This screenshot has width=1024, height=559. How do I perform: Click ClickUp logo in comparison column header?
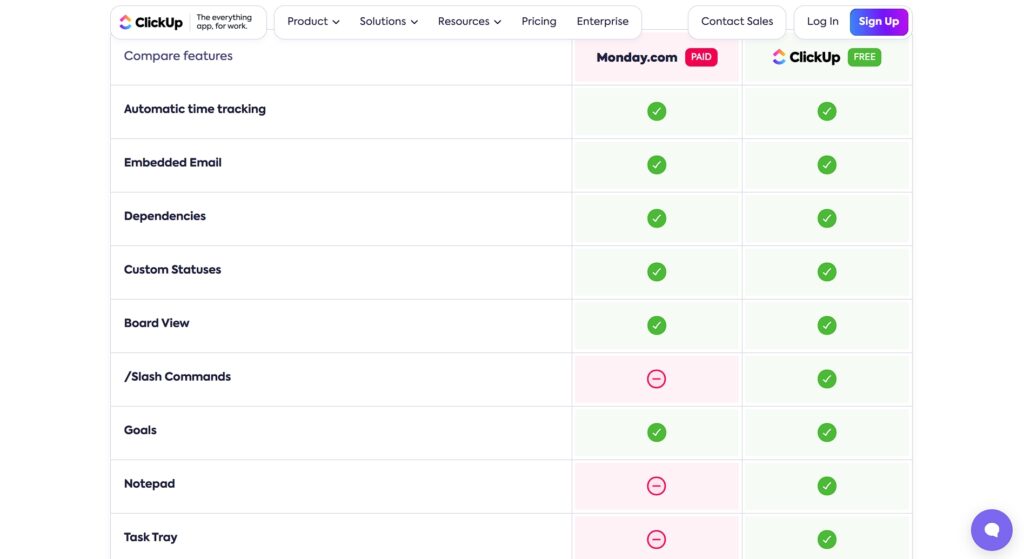pos(806,57)
